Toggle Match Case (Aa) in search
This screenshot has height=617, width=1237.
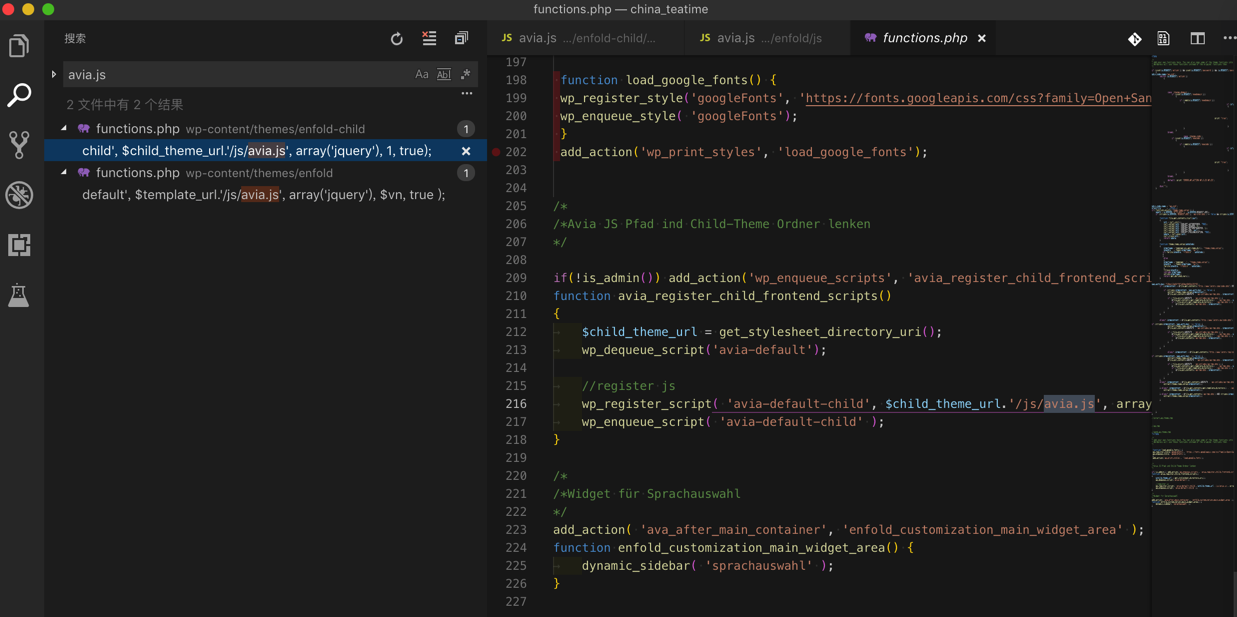click(x=422, y=75)
